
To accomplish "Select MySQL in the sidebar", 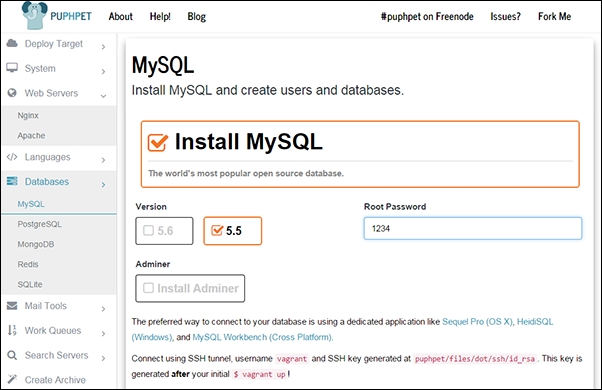I will coord(31,204).
